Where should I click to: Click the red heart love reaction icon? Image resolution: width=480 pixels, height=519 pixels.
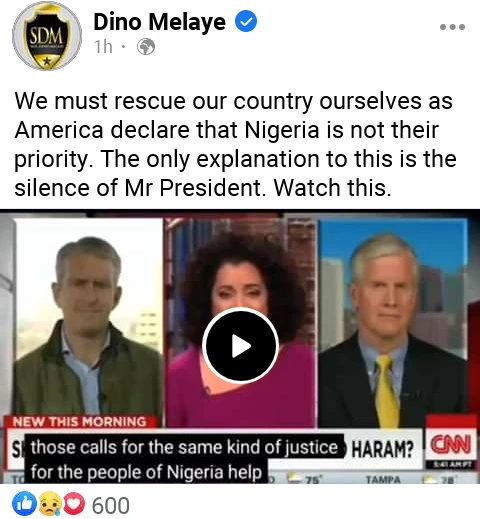(x=74, y=504)
